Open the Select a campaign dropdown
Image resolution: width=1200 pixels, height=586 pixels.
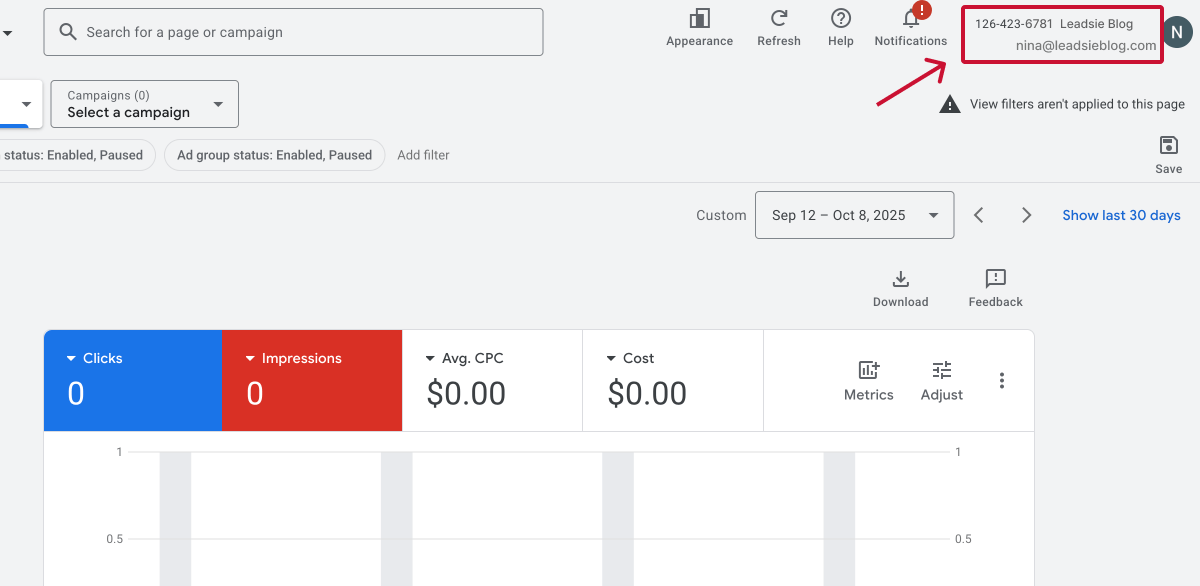tap(143, 104)
